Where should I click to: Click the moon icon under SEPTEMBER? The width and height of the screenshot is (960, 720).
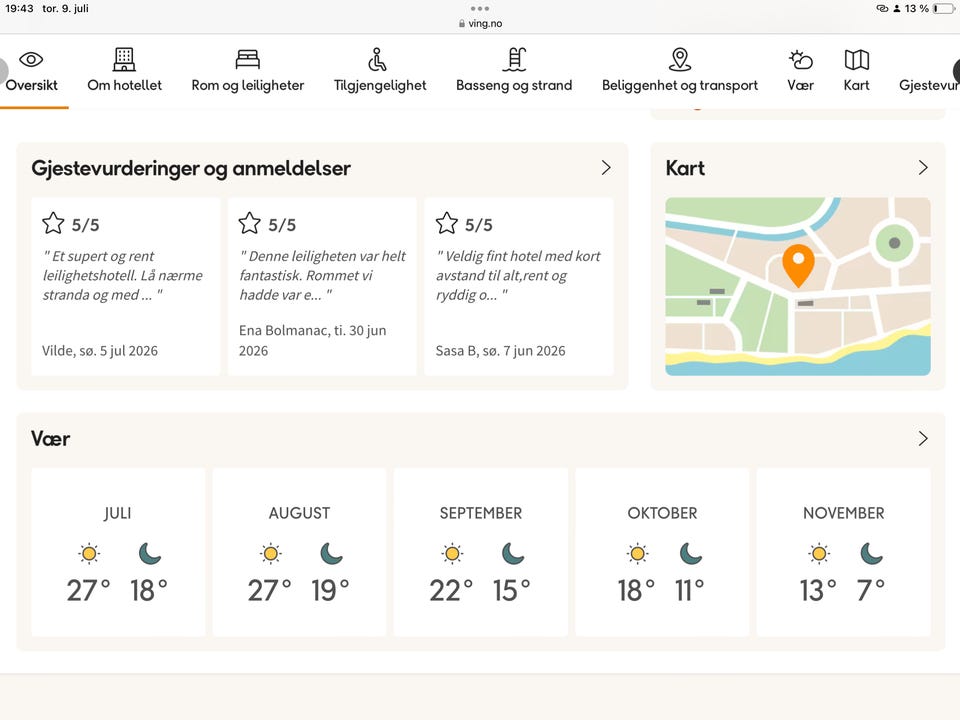[513, 553]
